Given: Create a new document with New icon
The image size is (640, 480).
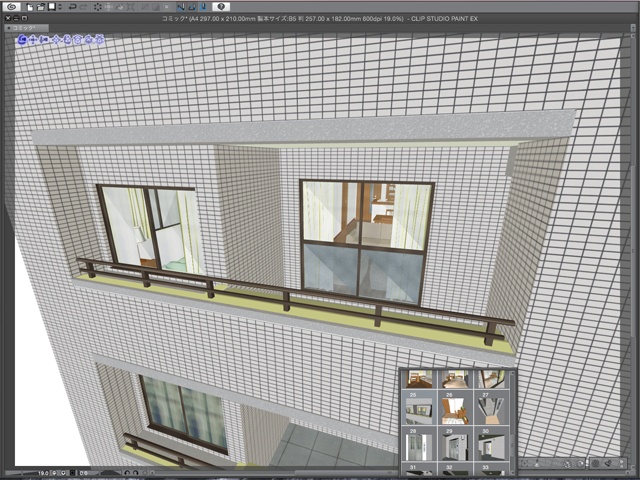Looking at the screenshot, I should pos(30,7).
